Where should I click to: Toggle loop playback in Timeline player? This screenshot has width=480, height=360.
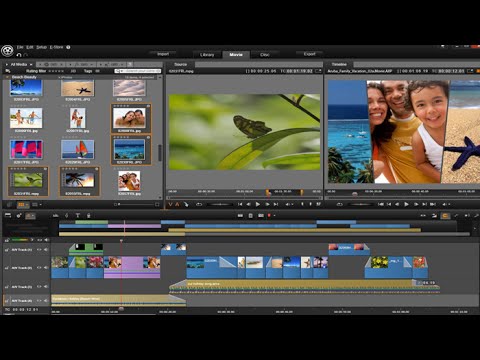pos(340,204)
